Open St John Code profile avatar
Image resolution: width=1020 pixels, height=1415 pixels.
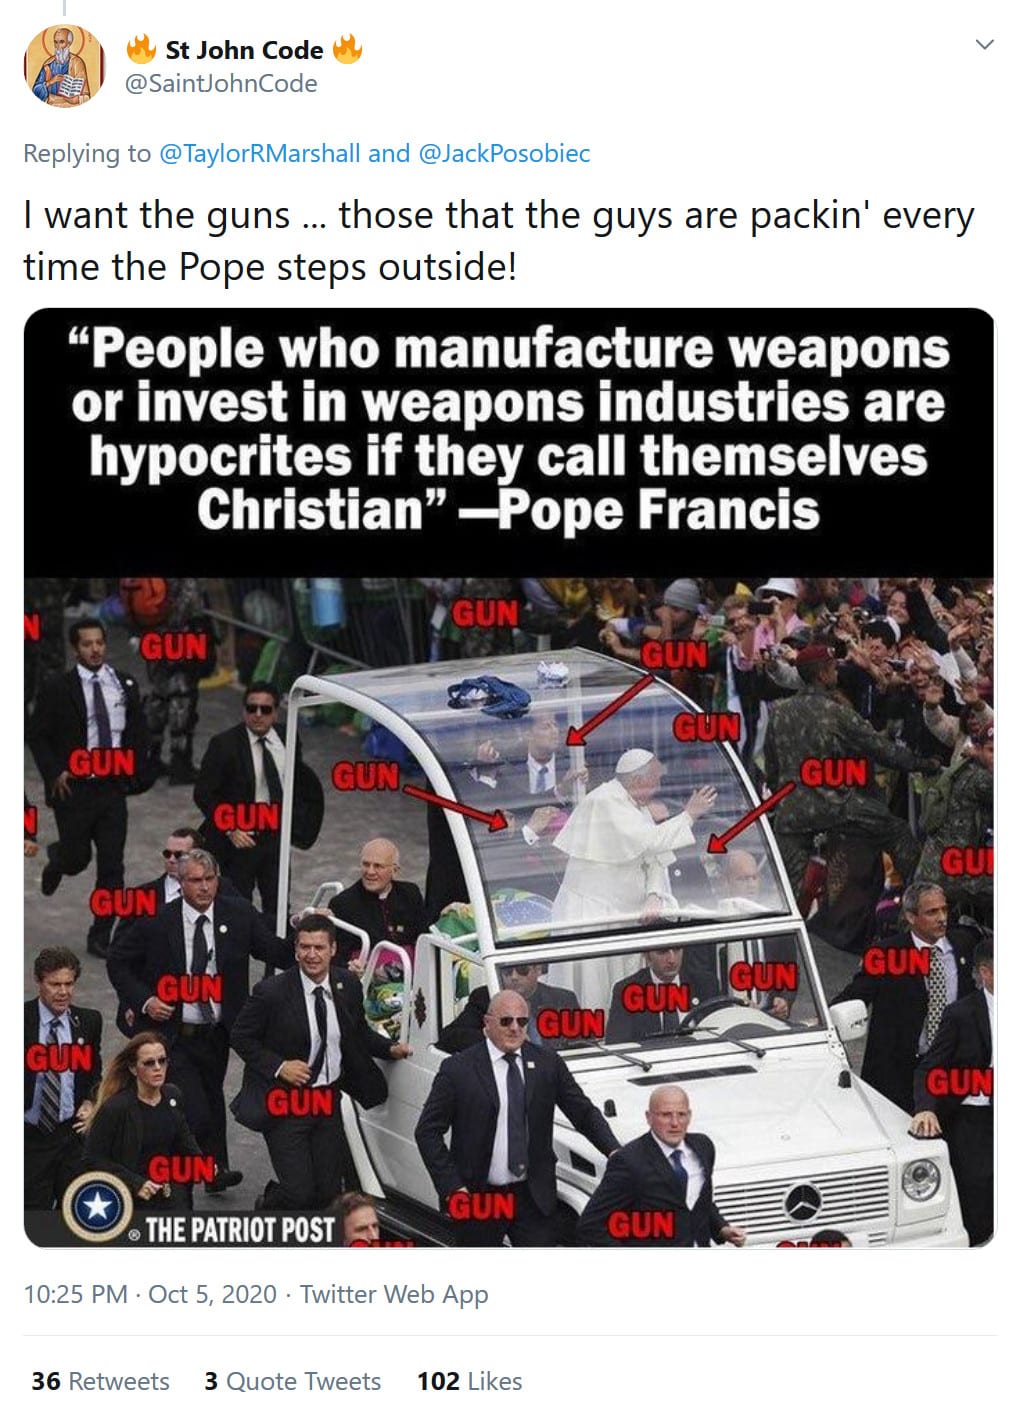pos(65,66)
